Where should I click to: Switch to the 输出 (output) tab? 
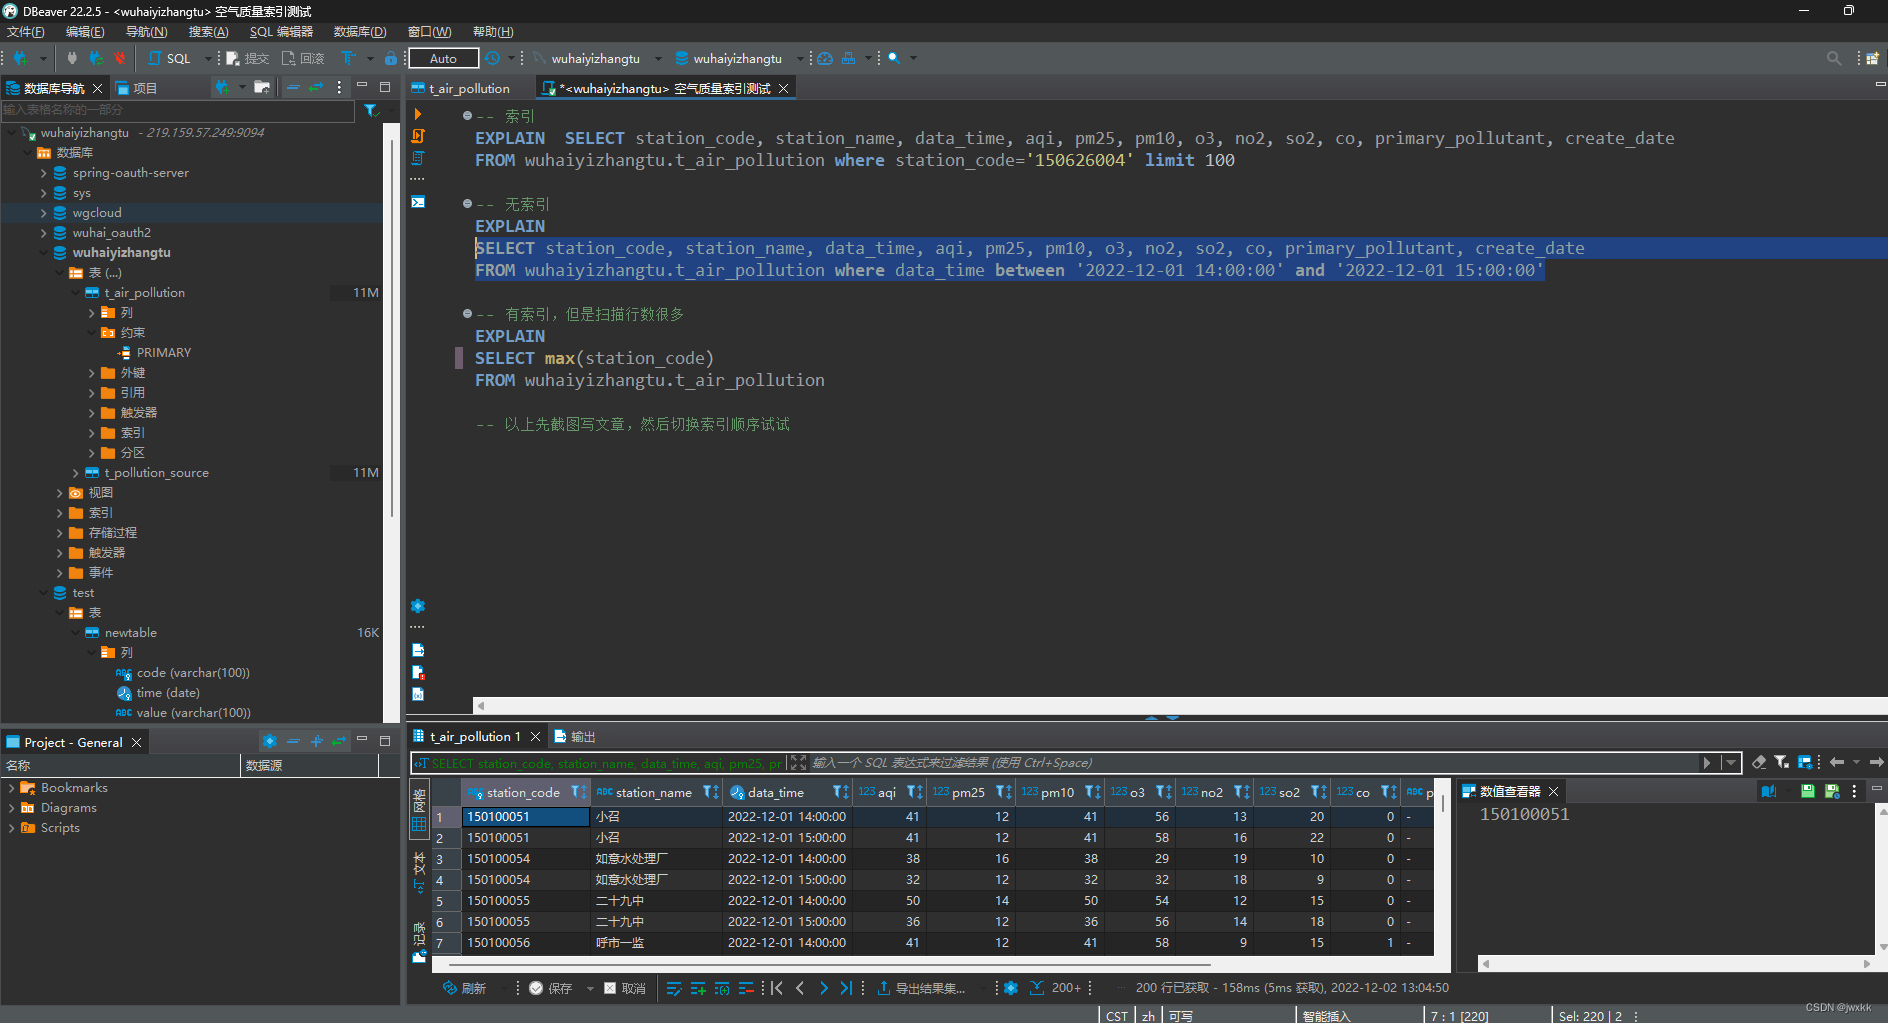[575, 737]
